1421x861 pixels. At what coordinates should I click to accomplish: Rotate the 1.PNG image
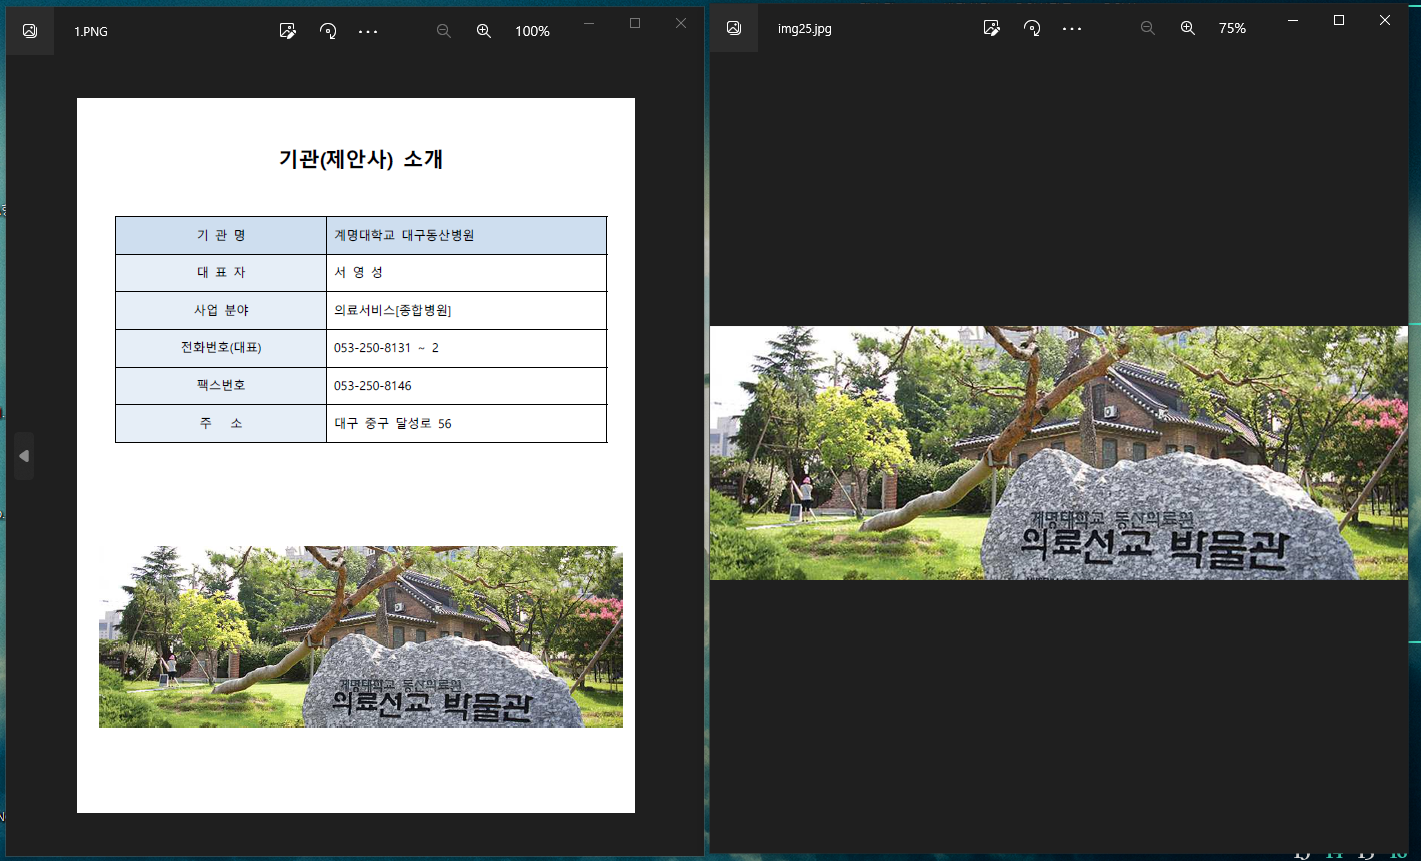tap(328, 31)
